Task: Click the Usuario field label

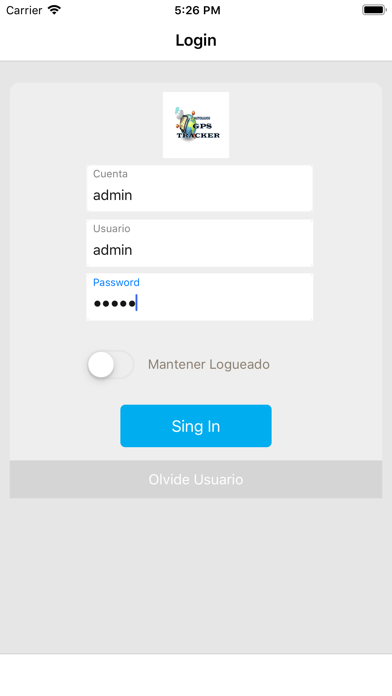Action: coord(111,229)
